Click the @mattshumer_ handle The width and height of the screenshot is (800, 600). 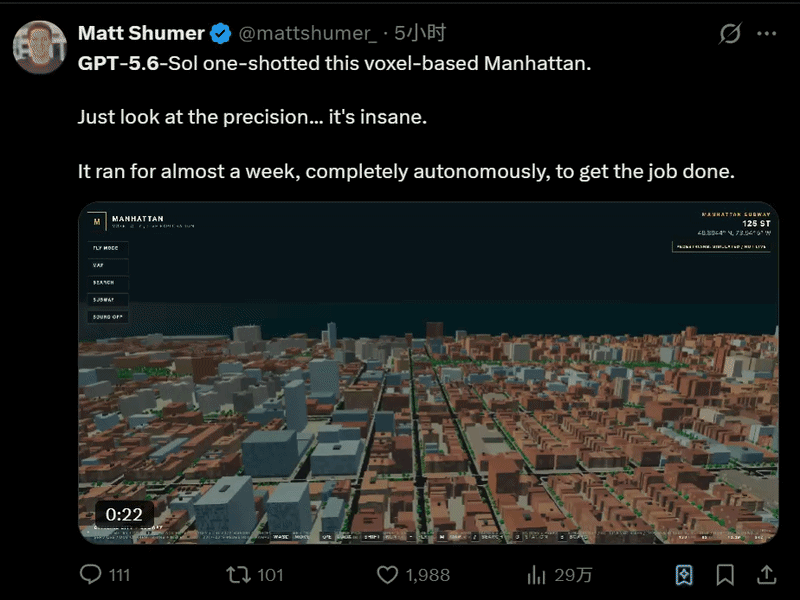pos(308,33)
